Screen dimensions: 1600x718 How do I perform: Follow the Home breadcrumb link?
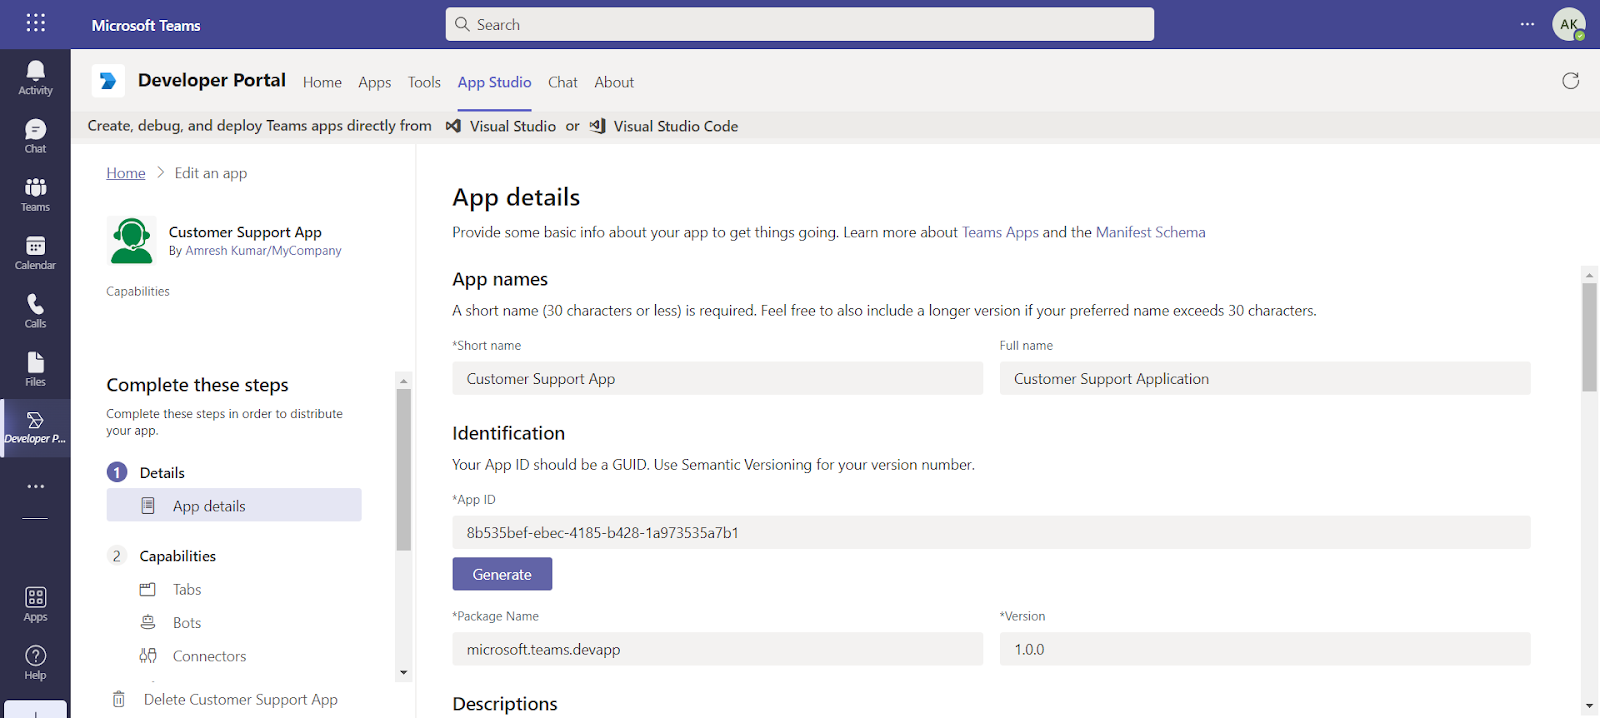tap(126, 173)
